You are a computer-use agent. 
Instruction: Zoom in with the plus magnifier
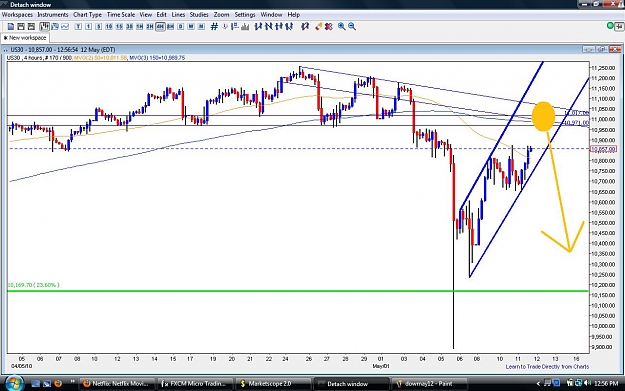342,27
